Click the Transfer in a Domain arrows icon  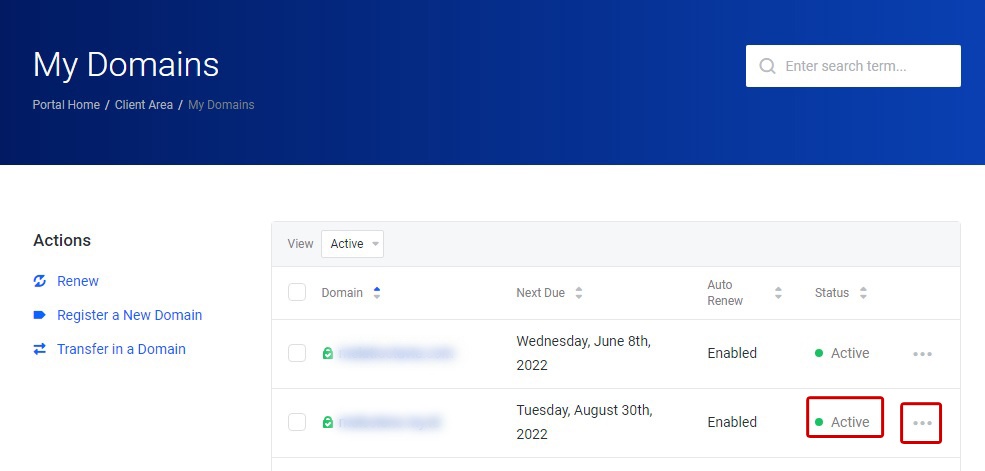coord(40,349)
